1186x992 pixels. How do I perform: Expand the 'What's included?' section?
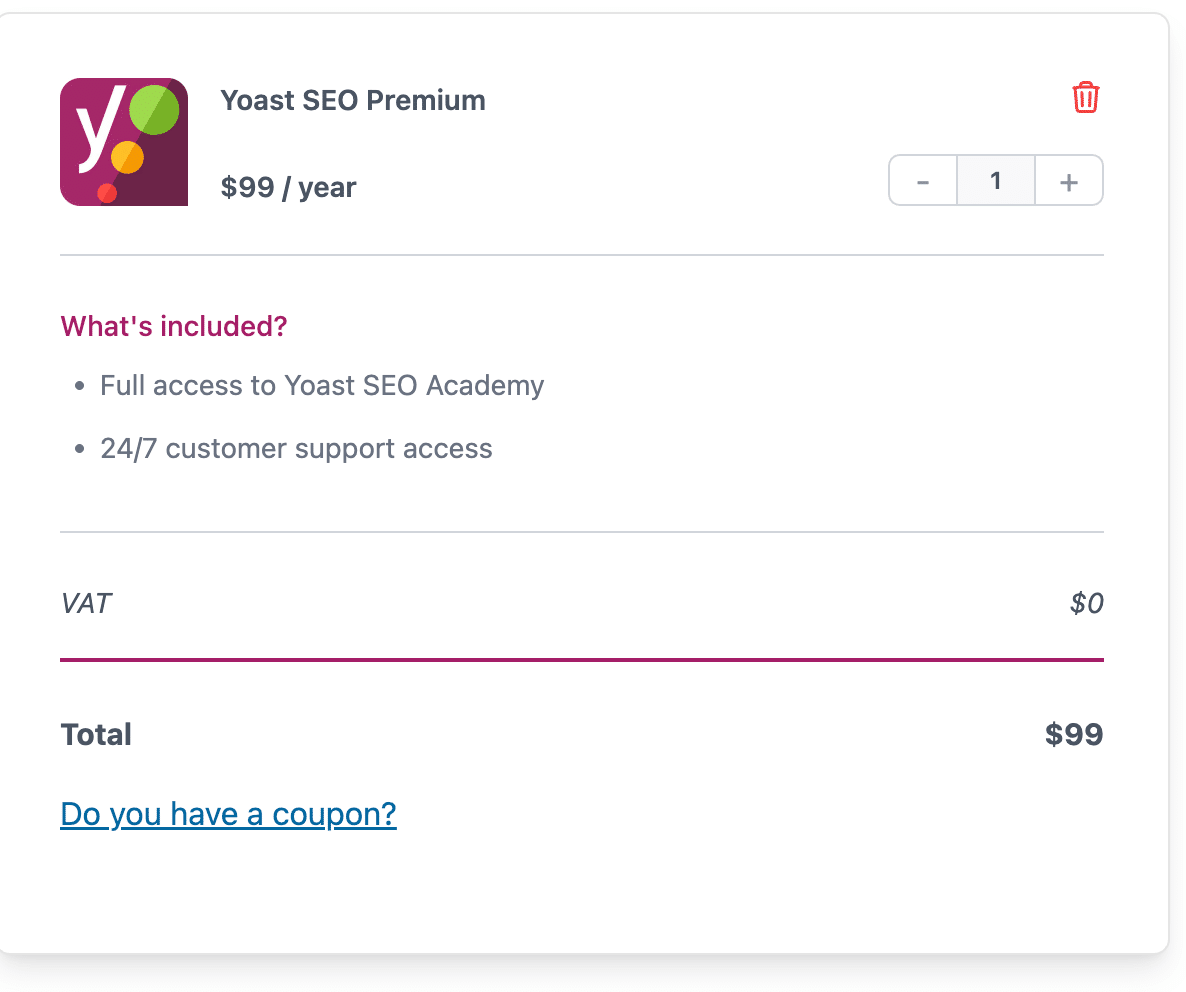[x=173, y=326]
